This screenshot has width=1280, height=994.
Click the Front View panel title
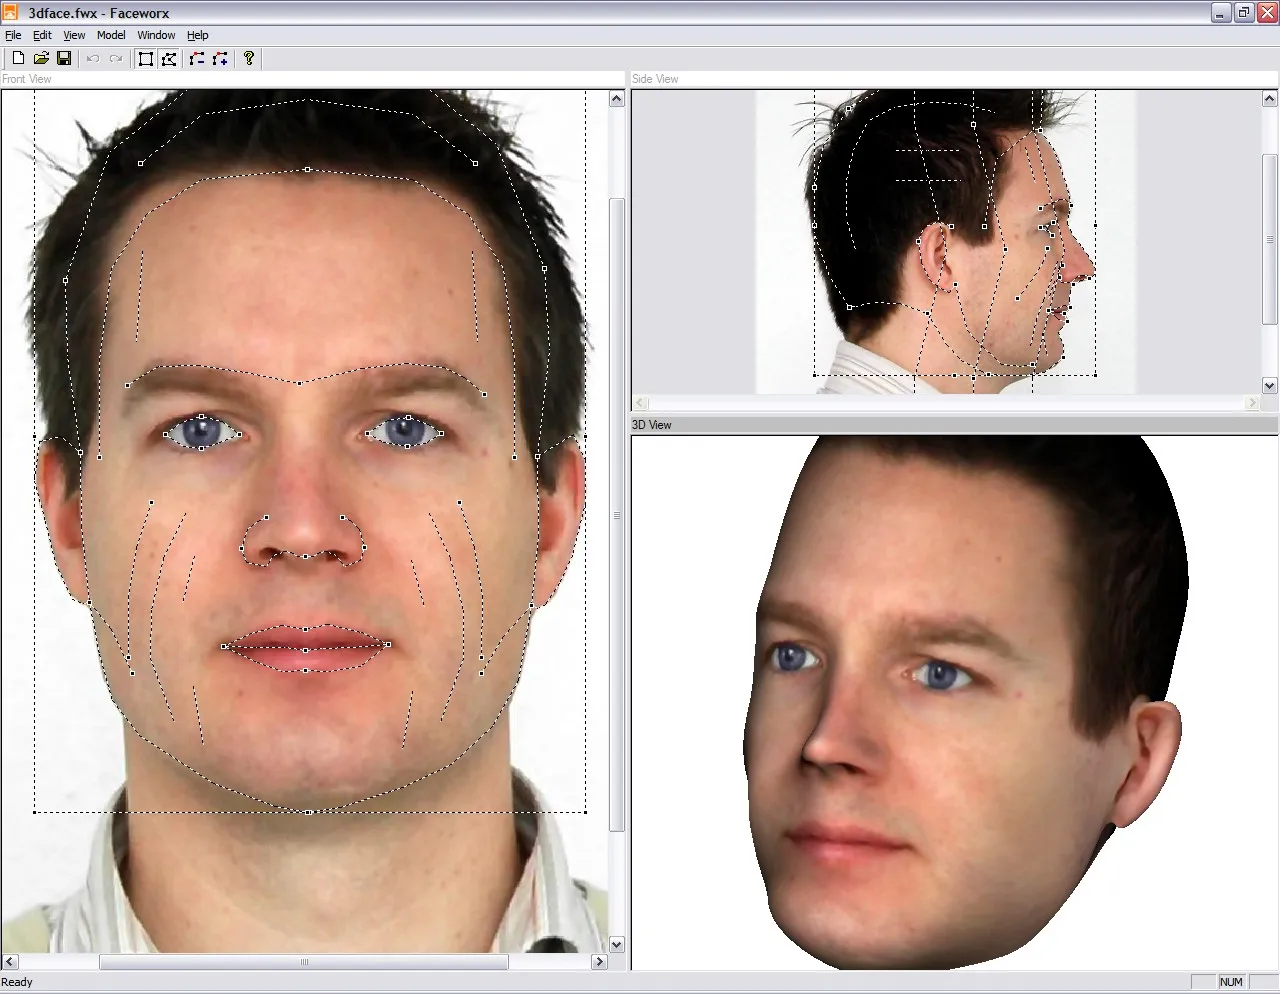[x=27, y=79]
